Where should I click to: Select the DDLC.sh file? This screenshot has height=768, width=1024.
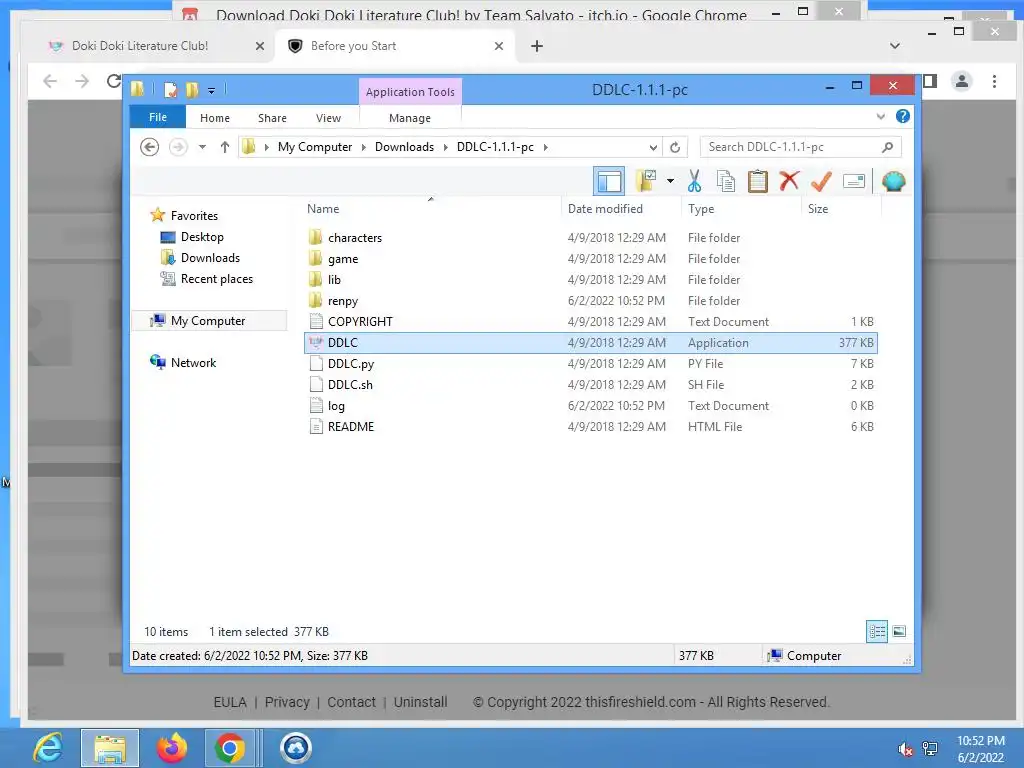pos(591,385)
